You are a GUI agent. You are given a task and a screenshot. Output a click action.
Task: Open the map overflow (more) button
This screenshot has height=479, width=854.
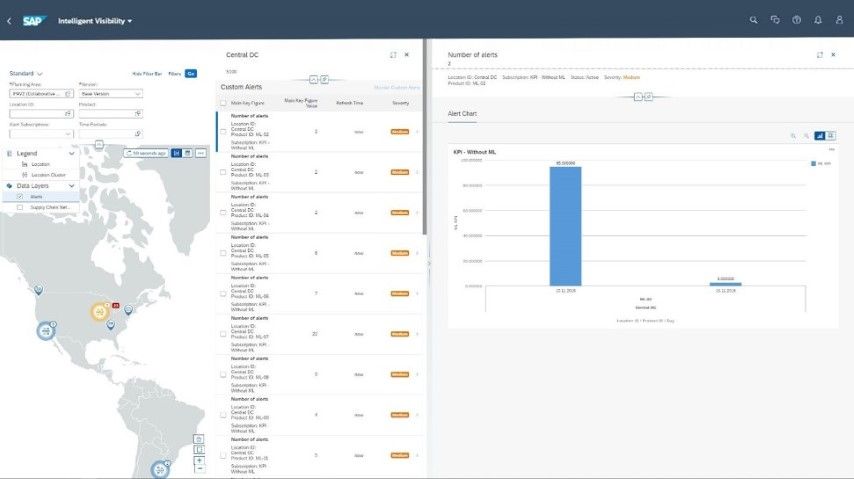(200, 153)
